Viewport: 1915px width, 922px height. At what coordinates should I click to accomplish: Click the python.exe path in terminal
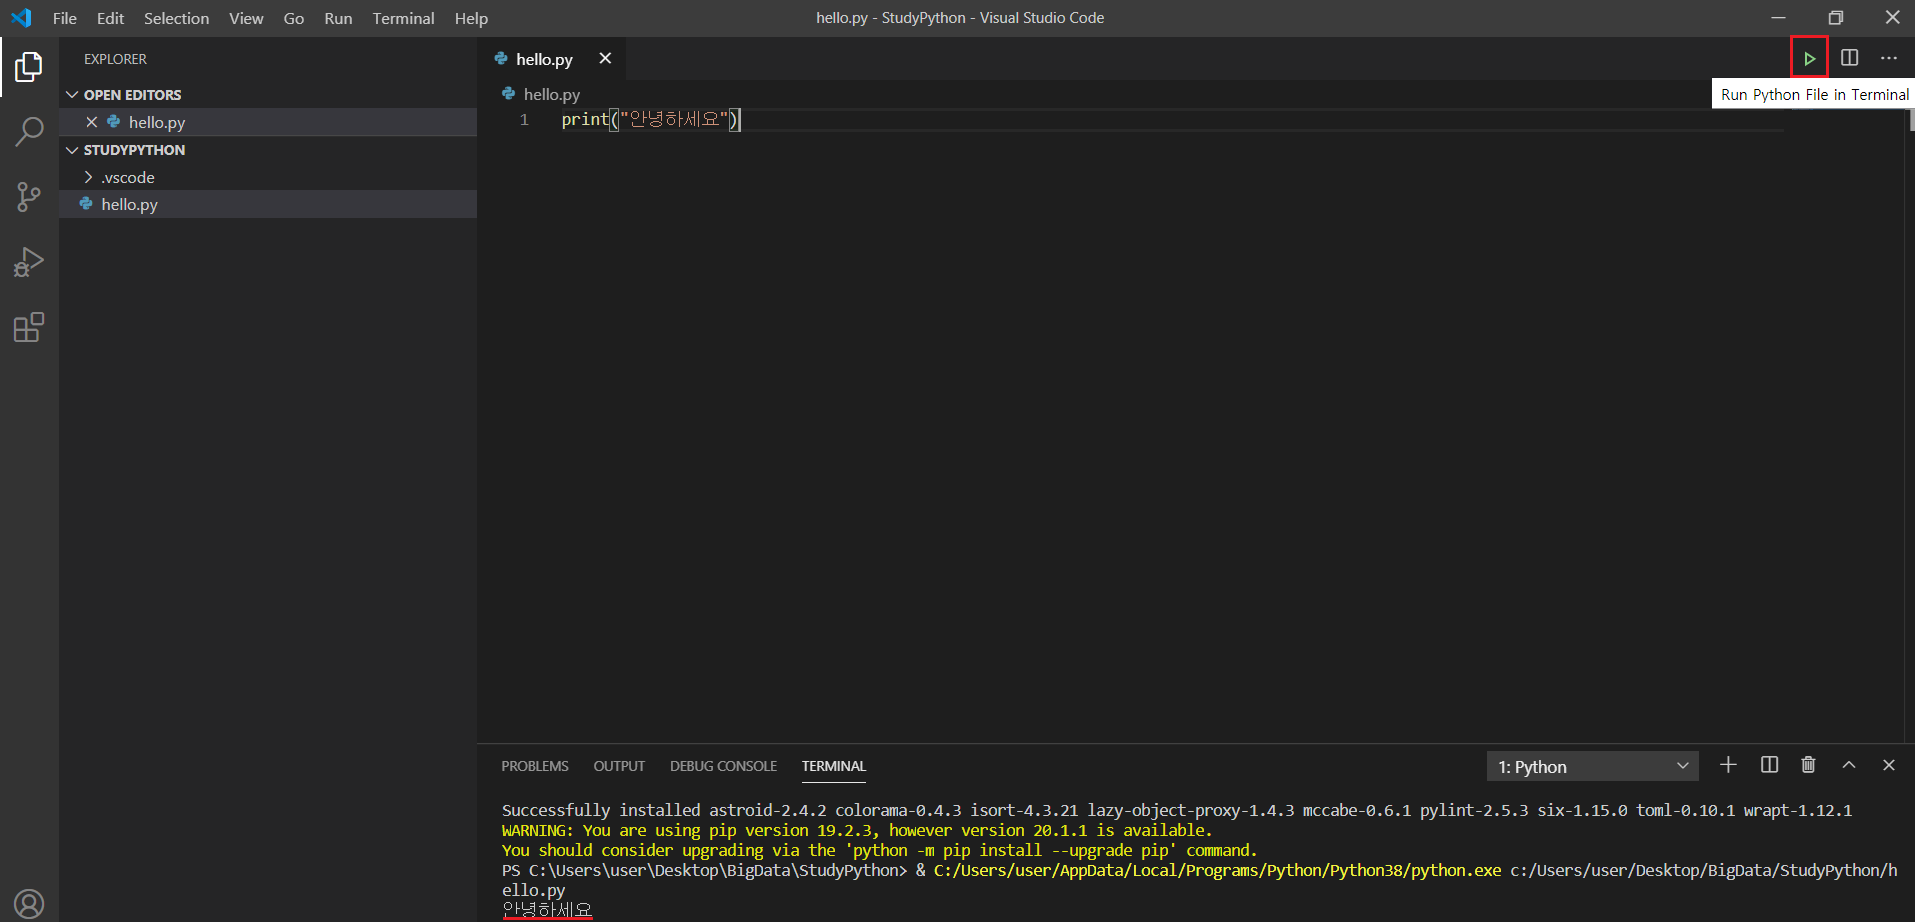(1217, 870)
